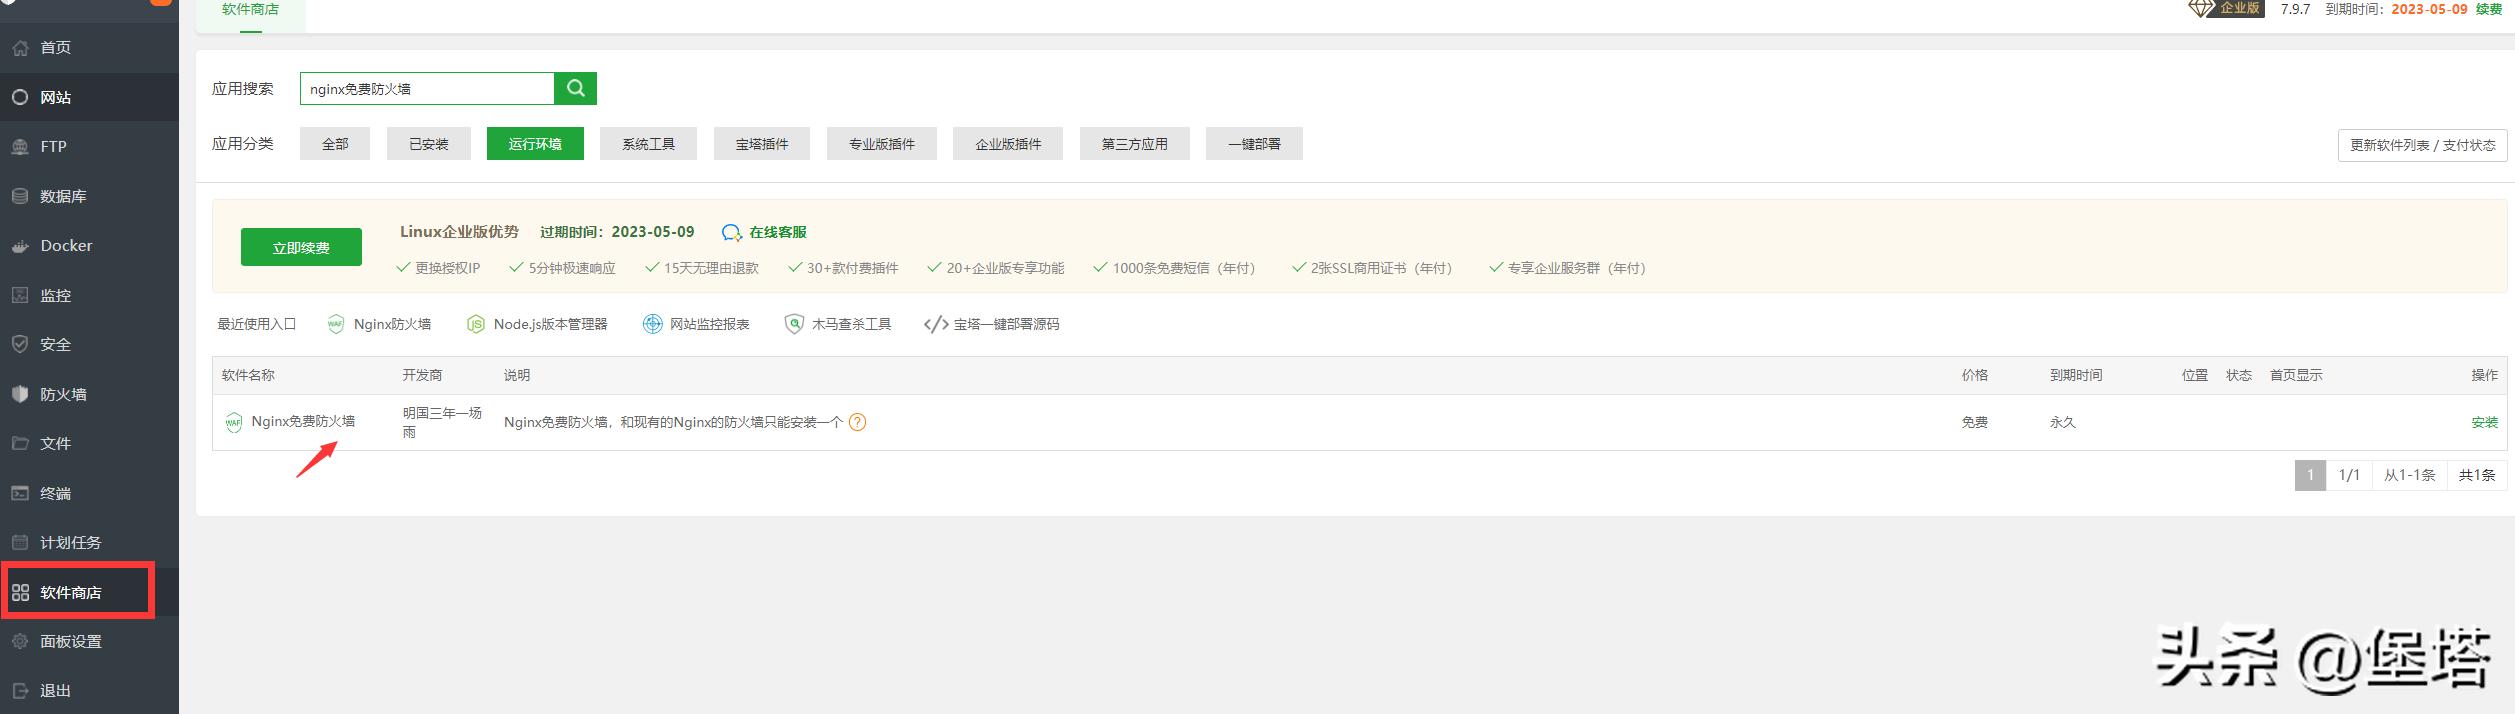The image size is (2515, 714).
Task: Click the 网站监控报表 globe icon
Action: pos(652,324)
